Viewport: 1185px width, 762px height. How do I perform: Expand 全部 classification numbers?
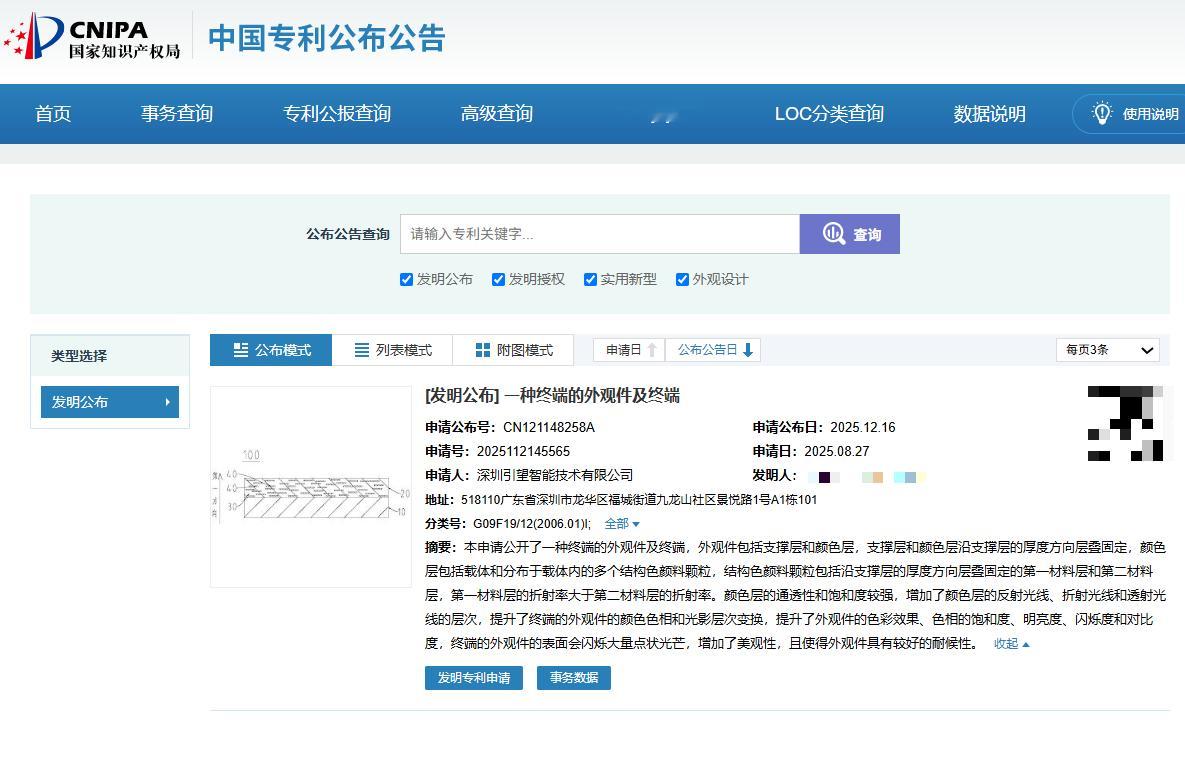(621, 524)
